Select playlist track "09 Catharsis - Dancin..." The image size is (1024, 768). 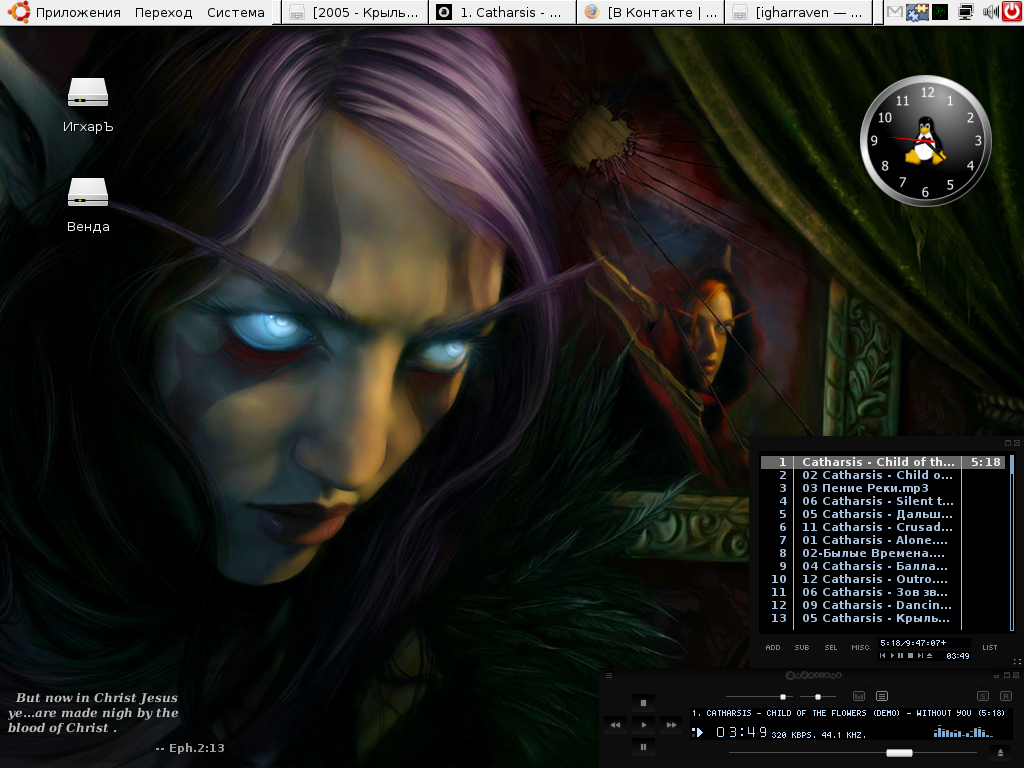[882, 605]
